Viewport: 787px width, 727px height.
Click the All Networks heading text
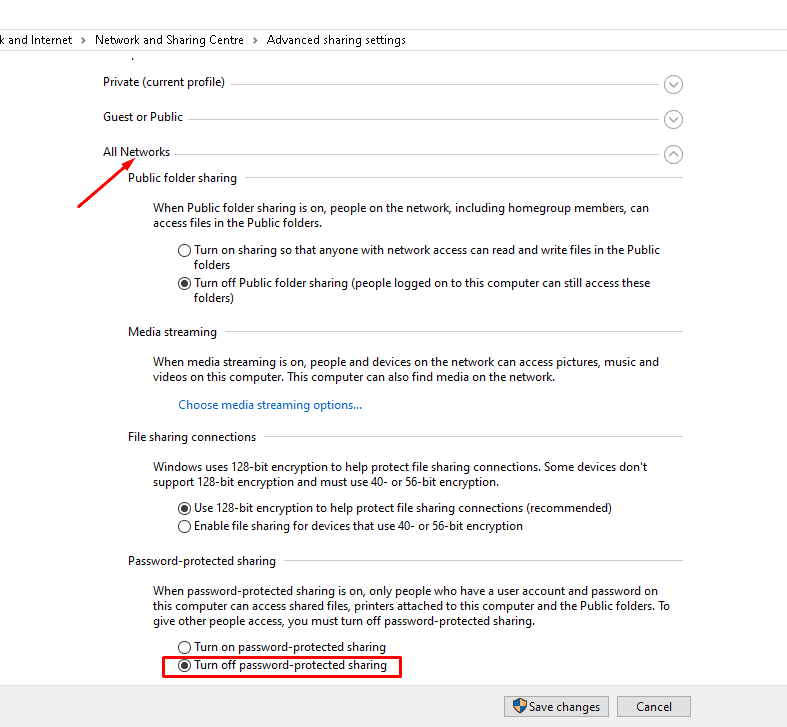137,152
